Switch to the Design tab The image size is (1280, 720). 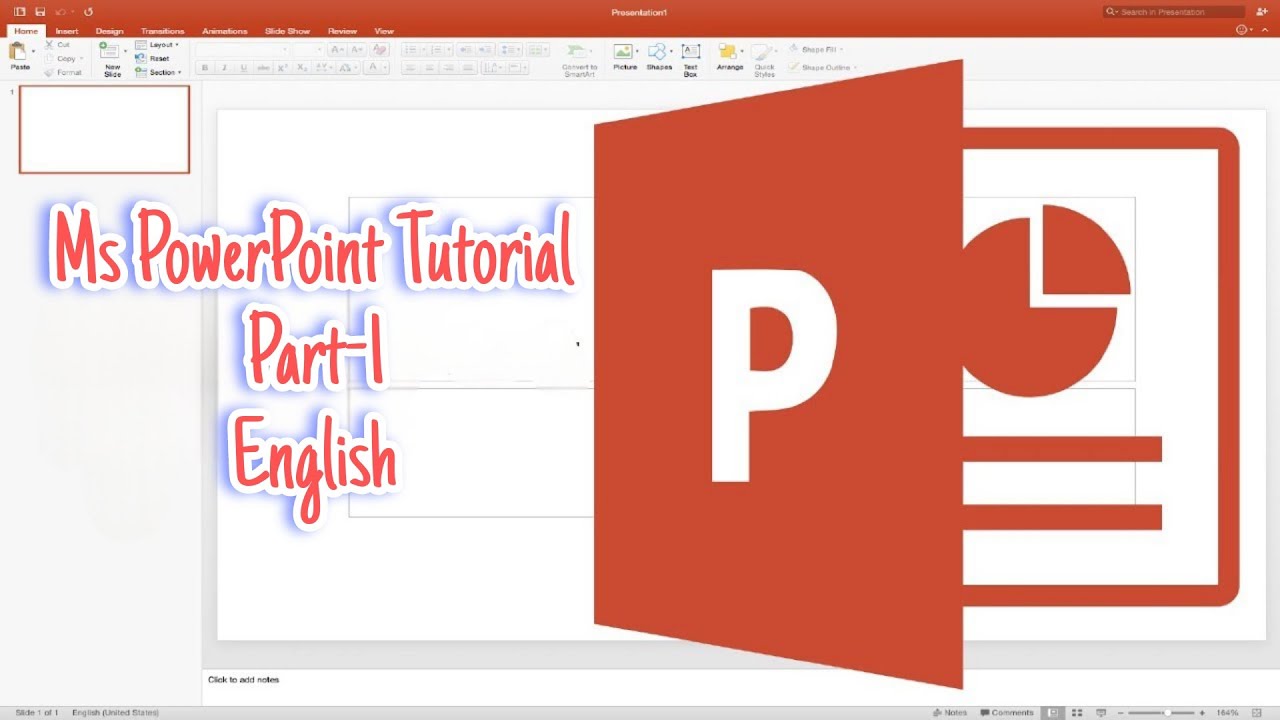(x=110, y=31)
